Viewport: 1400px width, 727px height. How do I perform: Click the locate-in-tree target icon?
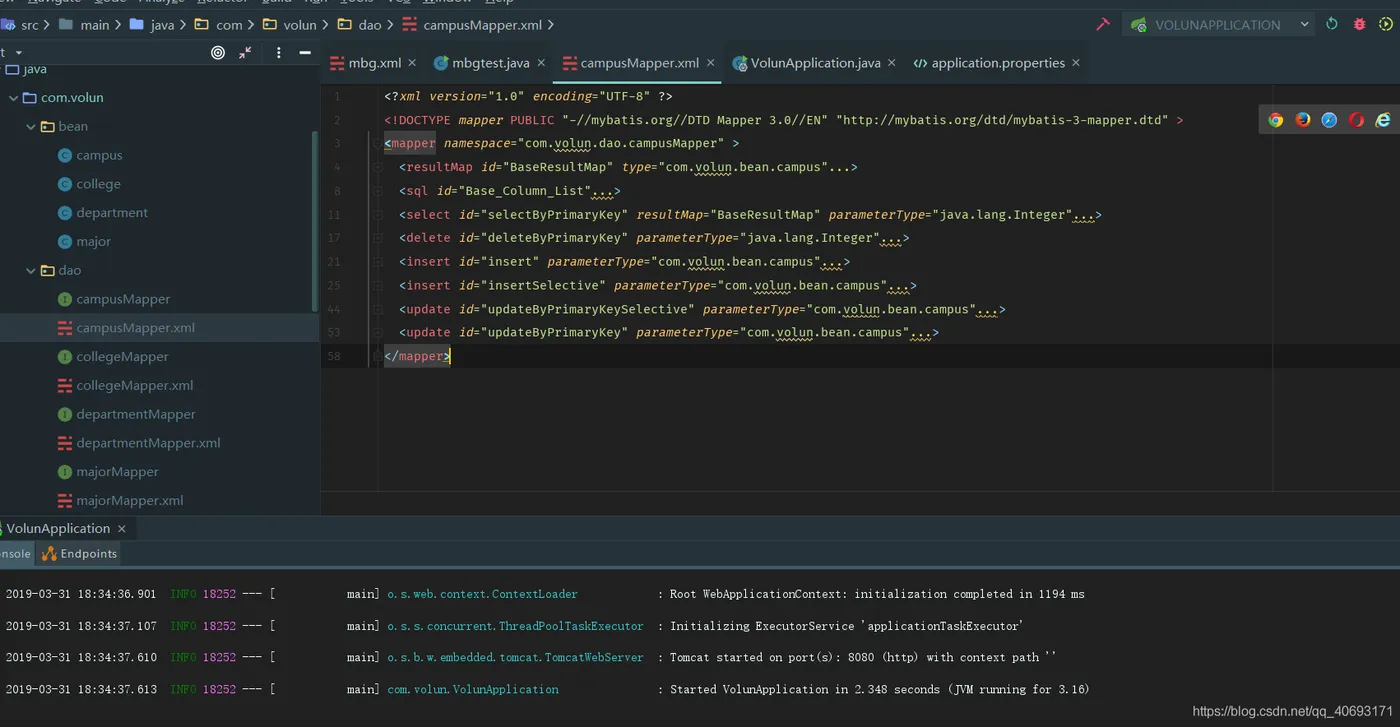point(218,53)
